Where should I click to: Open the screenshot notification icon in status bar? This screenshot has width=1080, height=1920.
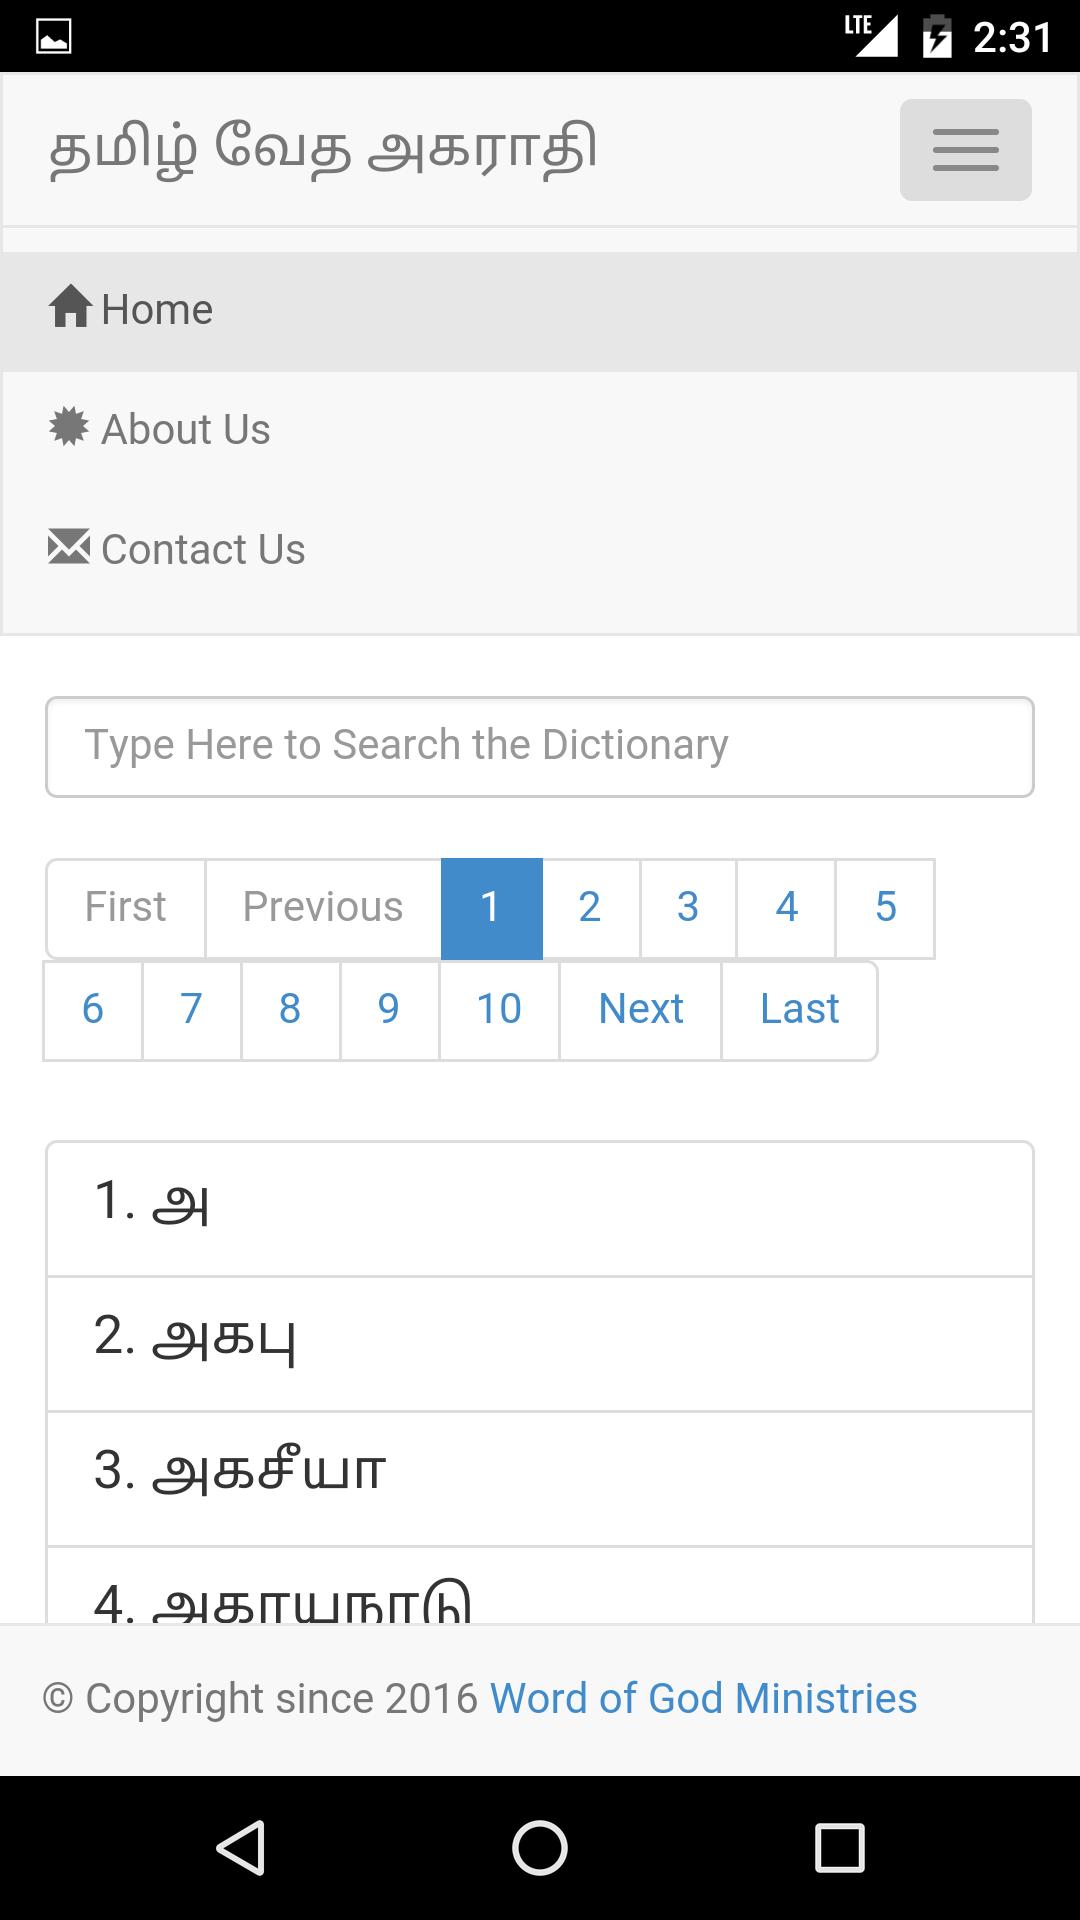tap(53, 38)
